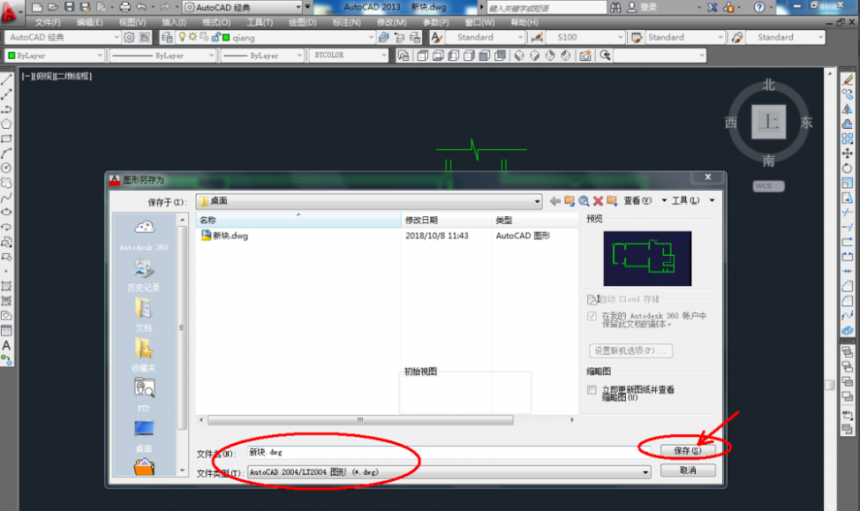
Task: Select FTP in places sidebar
Action: pyautogui.click(x=144, y=395)
